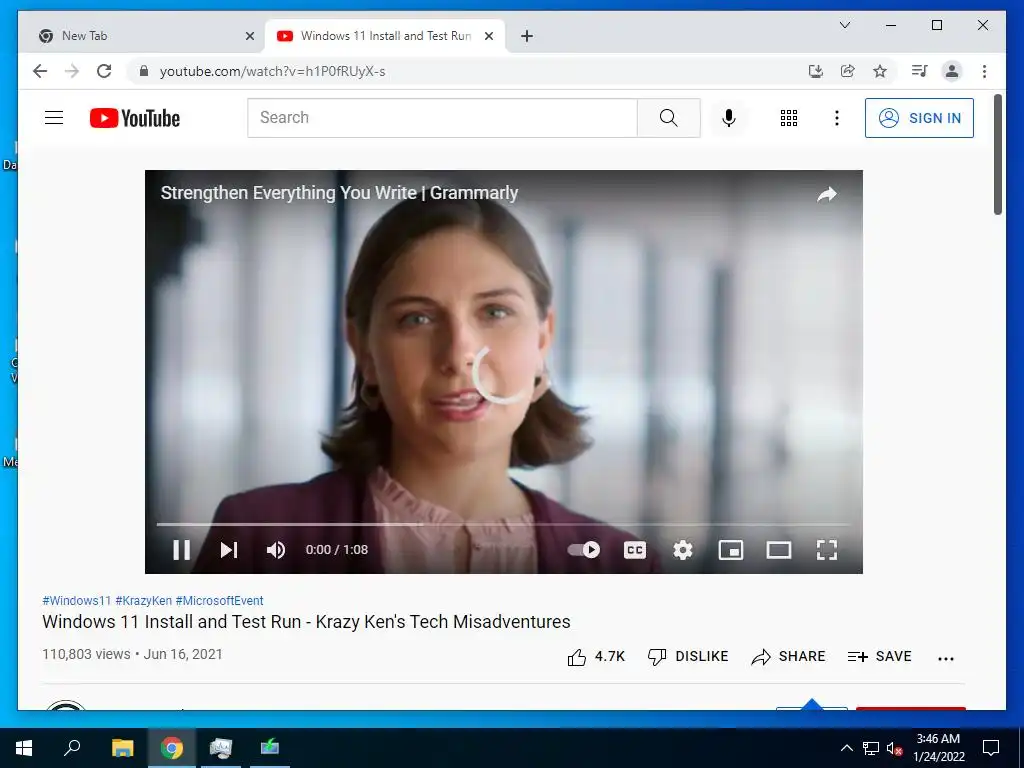Open the player settings gear
This screenshot has height=768, width=1024.
[682, 550]
